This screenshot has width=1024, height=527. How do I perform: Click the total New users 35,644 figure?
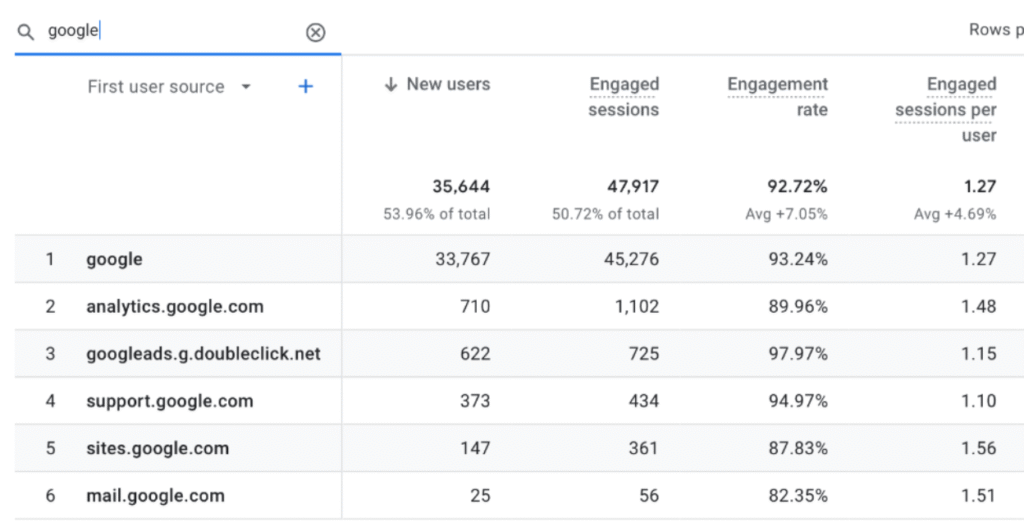pyautogui.click(x=460, y=187)
